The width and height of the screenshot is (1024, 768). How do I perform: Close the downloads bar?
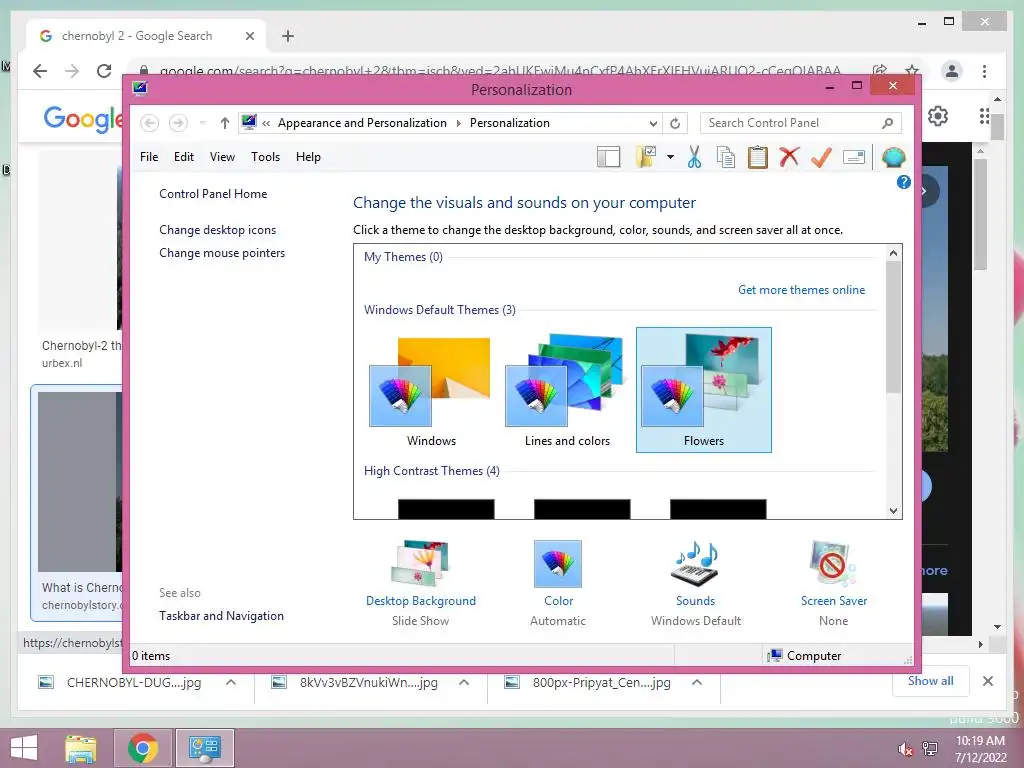pos(988,681)
